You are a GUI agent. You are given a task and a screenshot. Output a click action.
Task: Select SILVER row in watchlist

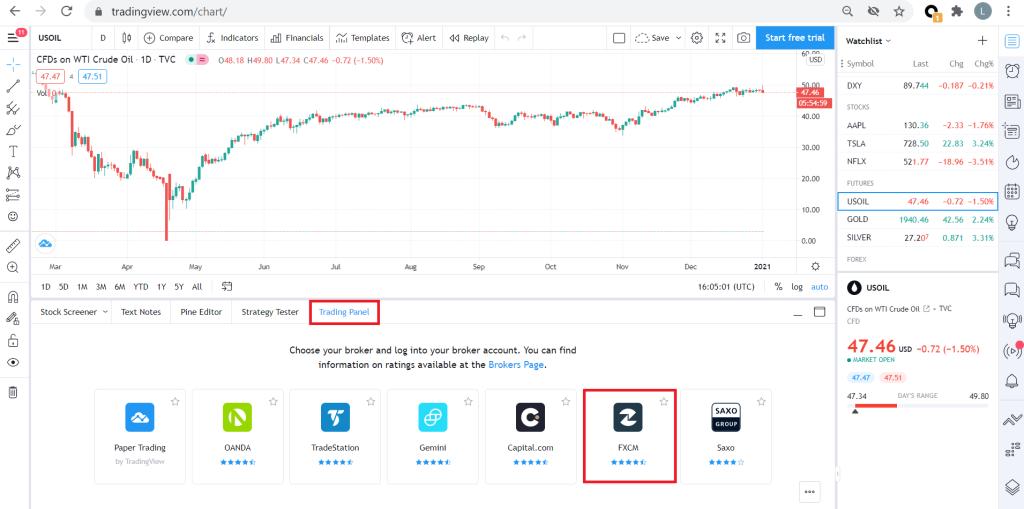point(918,237)
